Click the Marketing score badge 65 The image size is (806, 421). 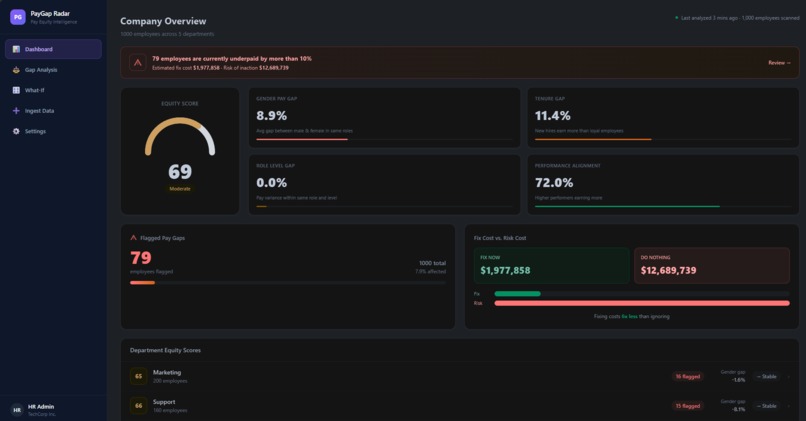(138, 376)
